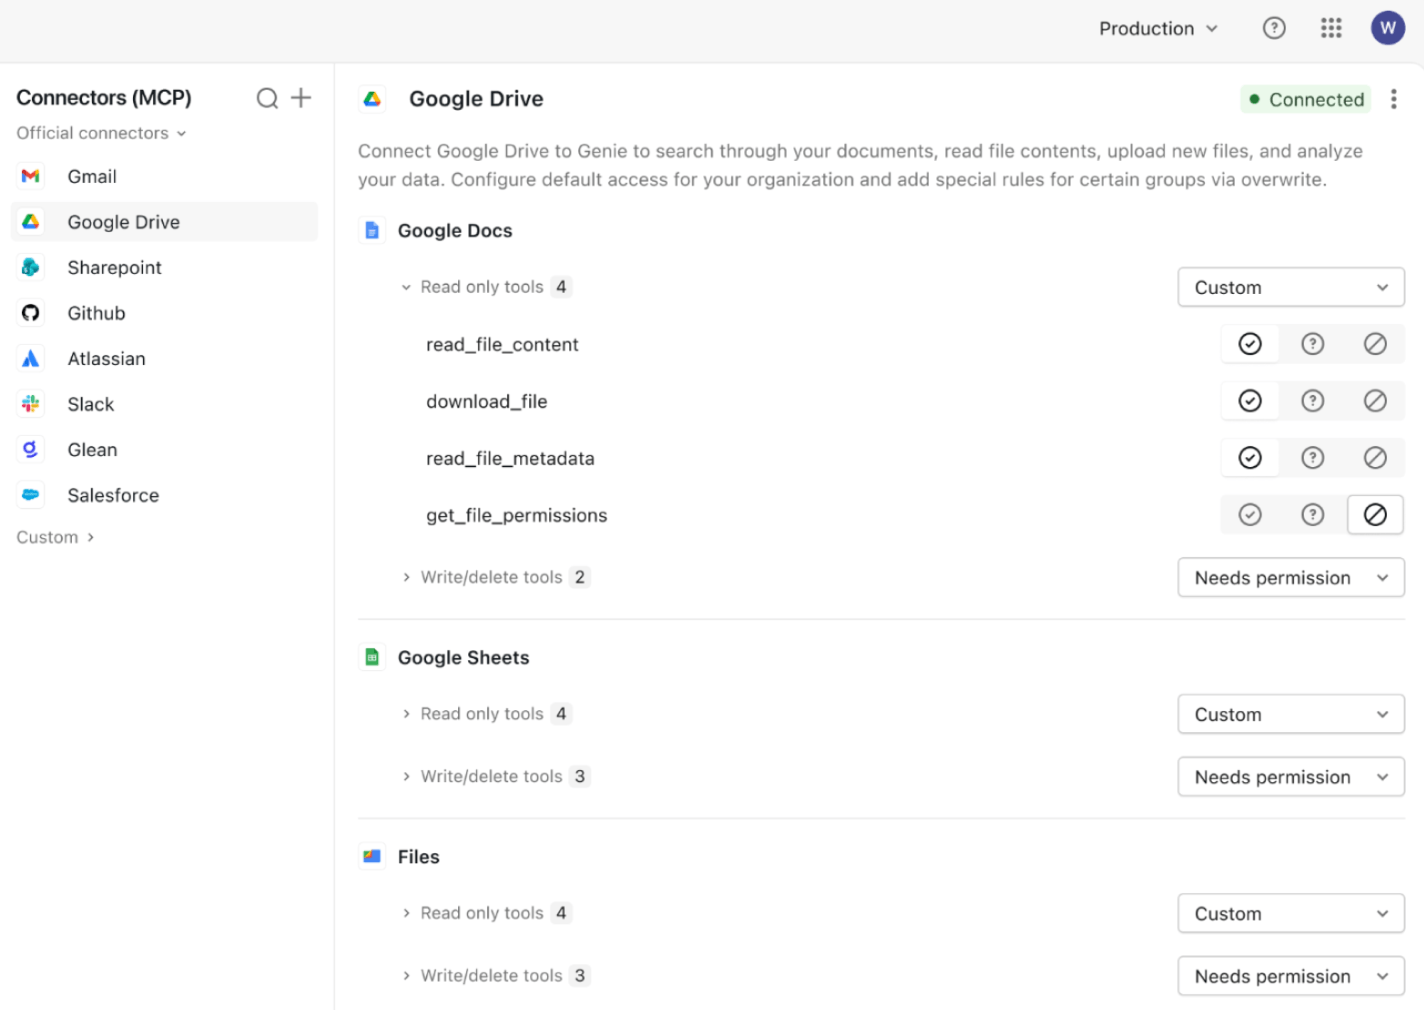Set download_file to always allow
Viewport: 1424px width, 1010px height.
point(1250,401)
